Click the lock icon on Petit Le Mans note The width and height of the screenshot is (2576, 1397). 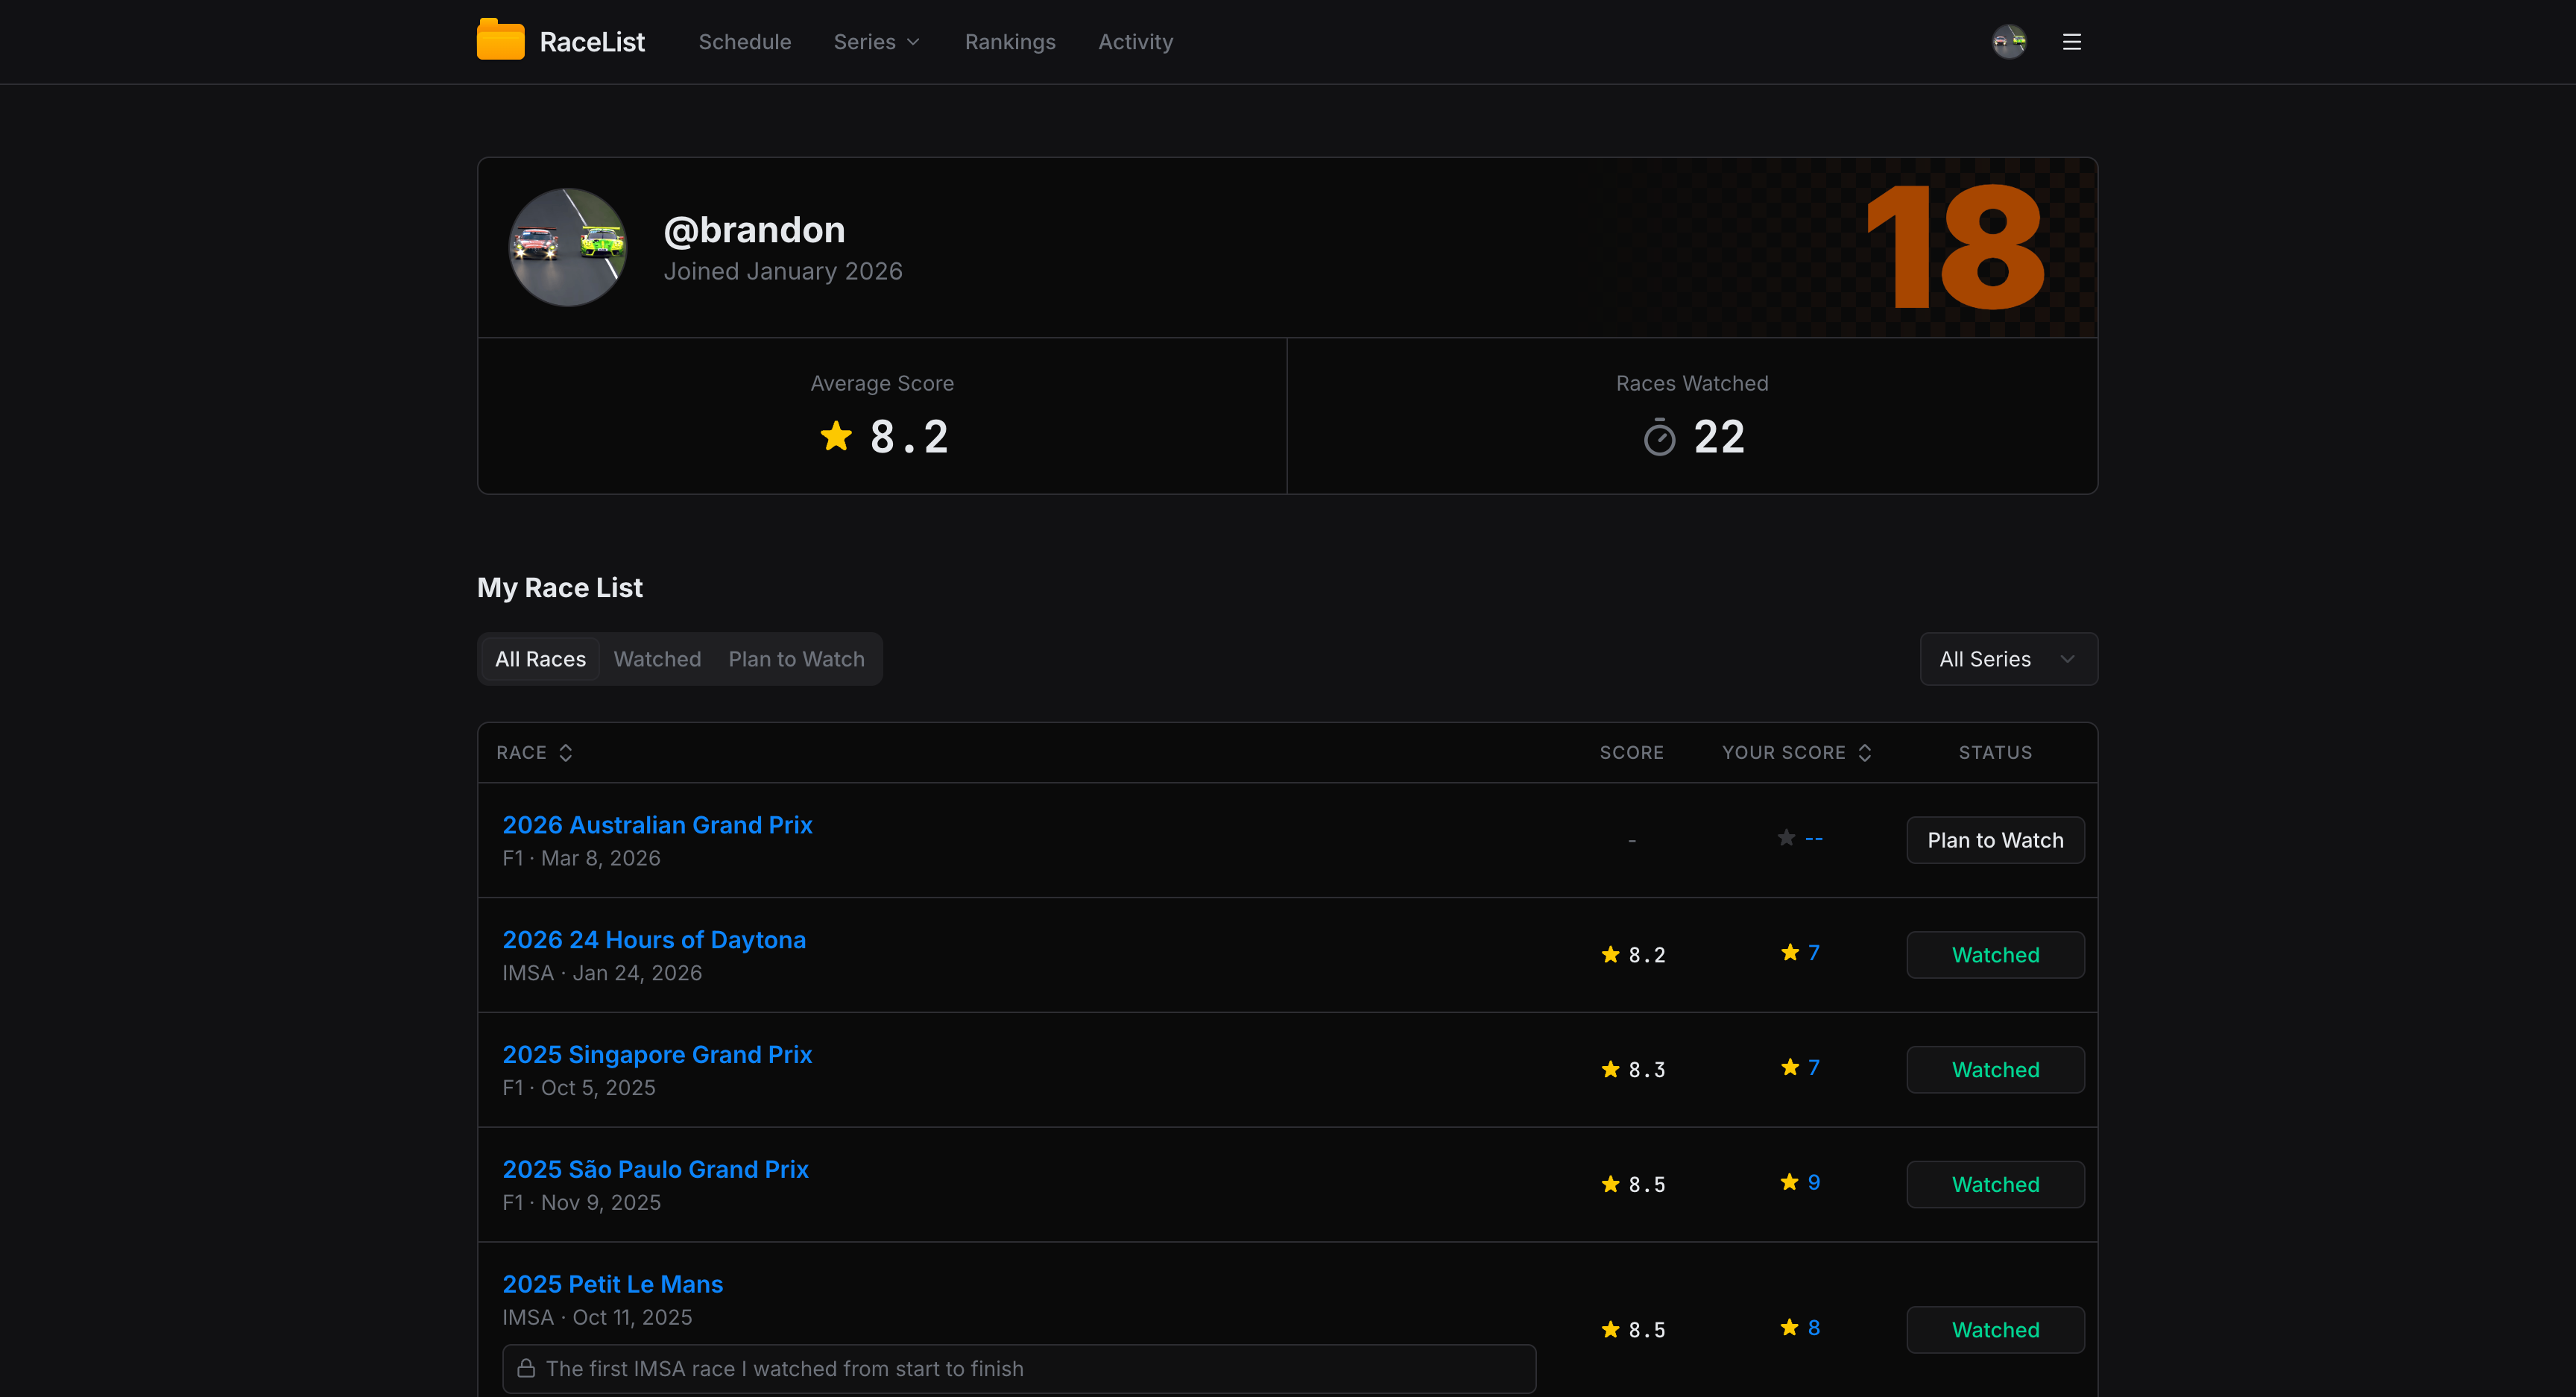coord(526,1369)
